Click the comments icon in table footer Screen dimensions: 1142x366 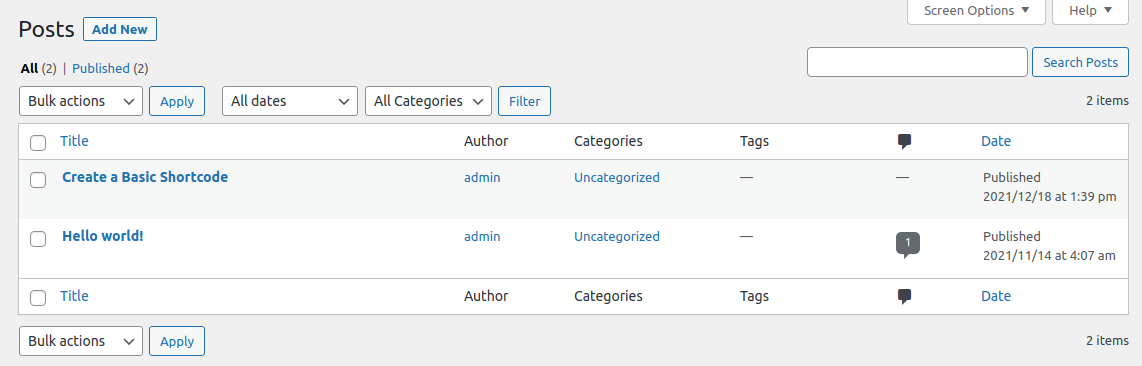(905, 297)
